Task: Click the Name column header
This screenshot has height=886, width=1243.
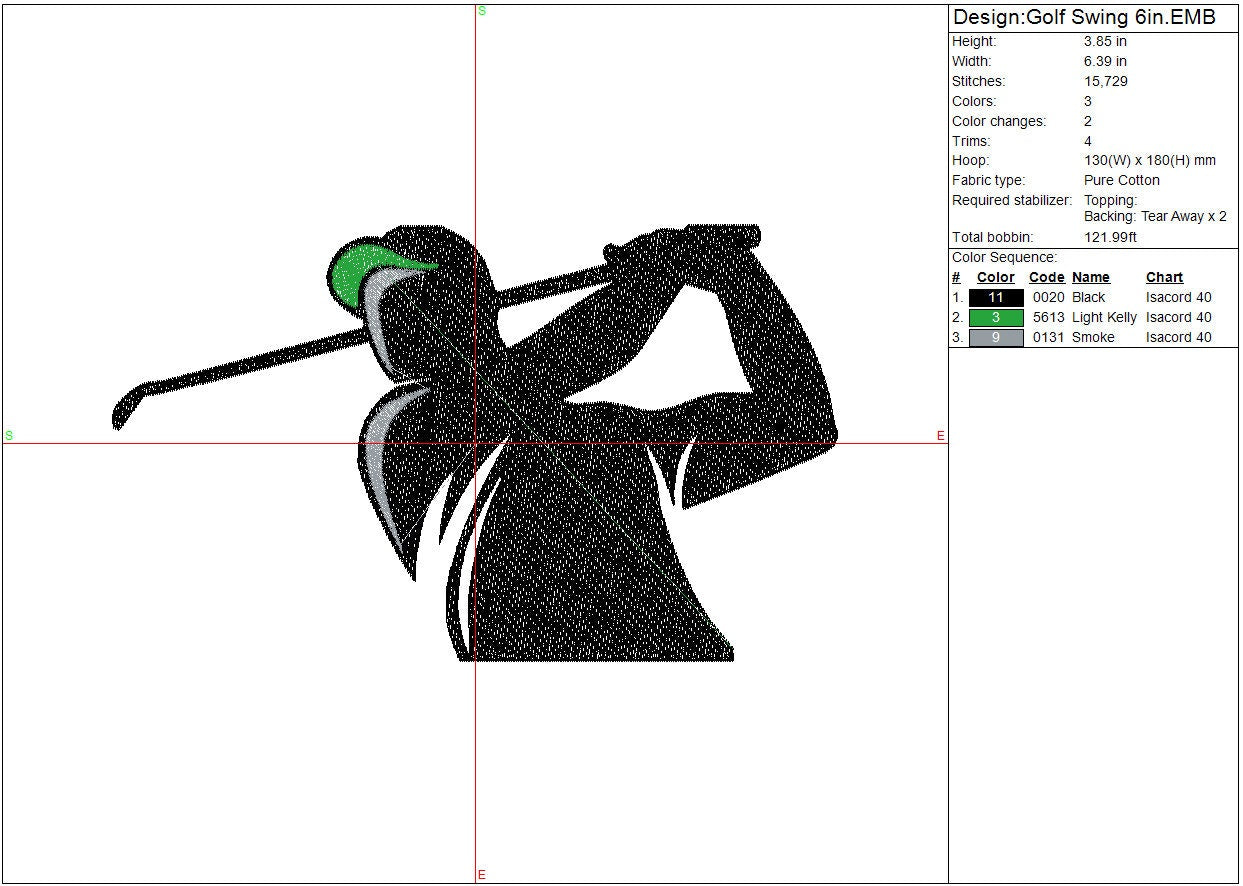Action: [1090, 277]
